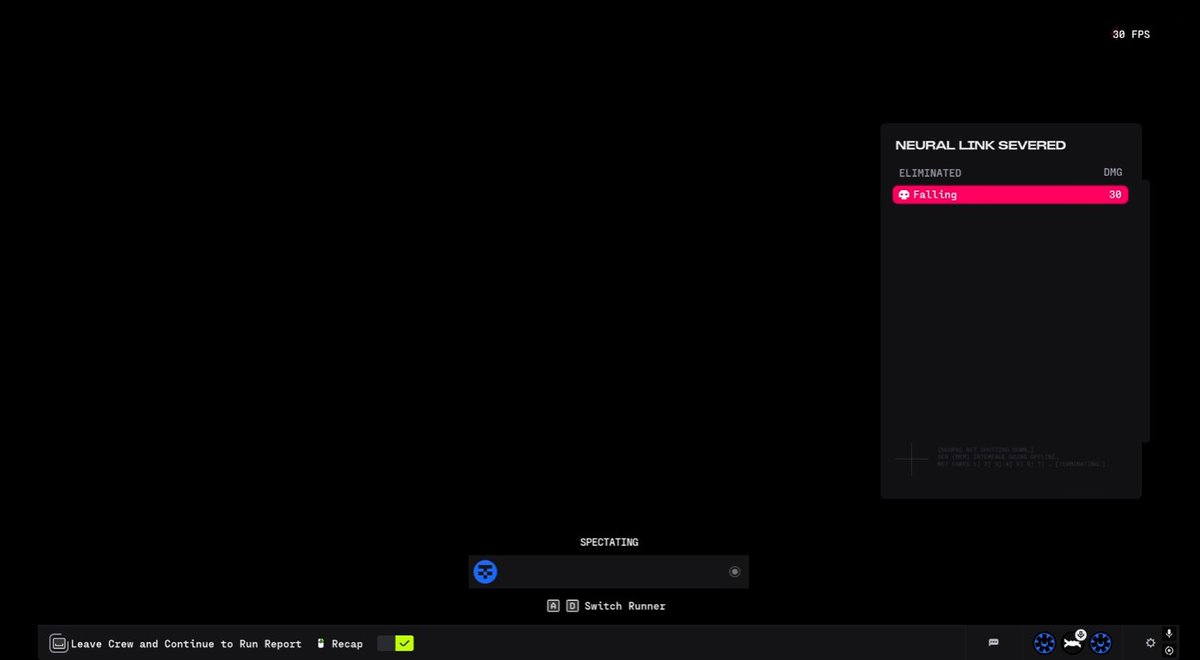Toggle the green checkmark Recap switch
Viewport: 1200px width, 660px height.
(x=396, y=644)
